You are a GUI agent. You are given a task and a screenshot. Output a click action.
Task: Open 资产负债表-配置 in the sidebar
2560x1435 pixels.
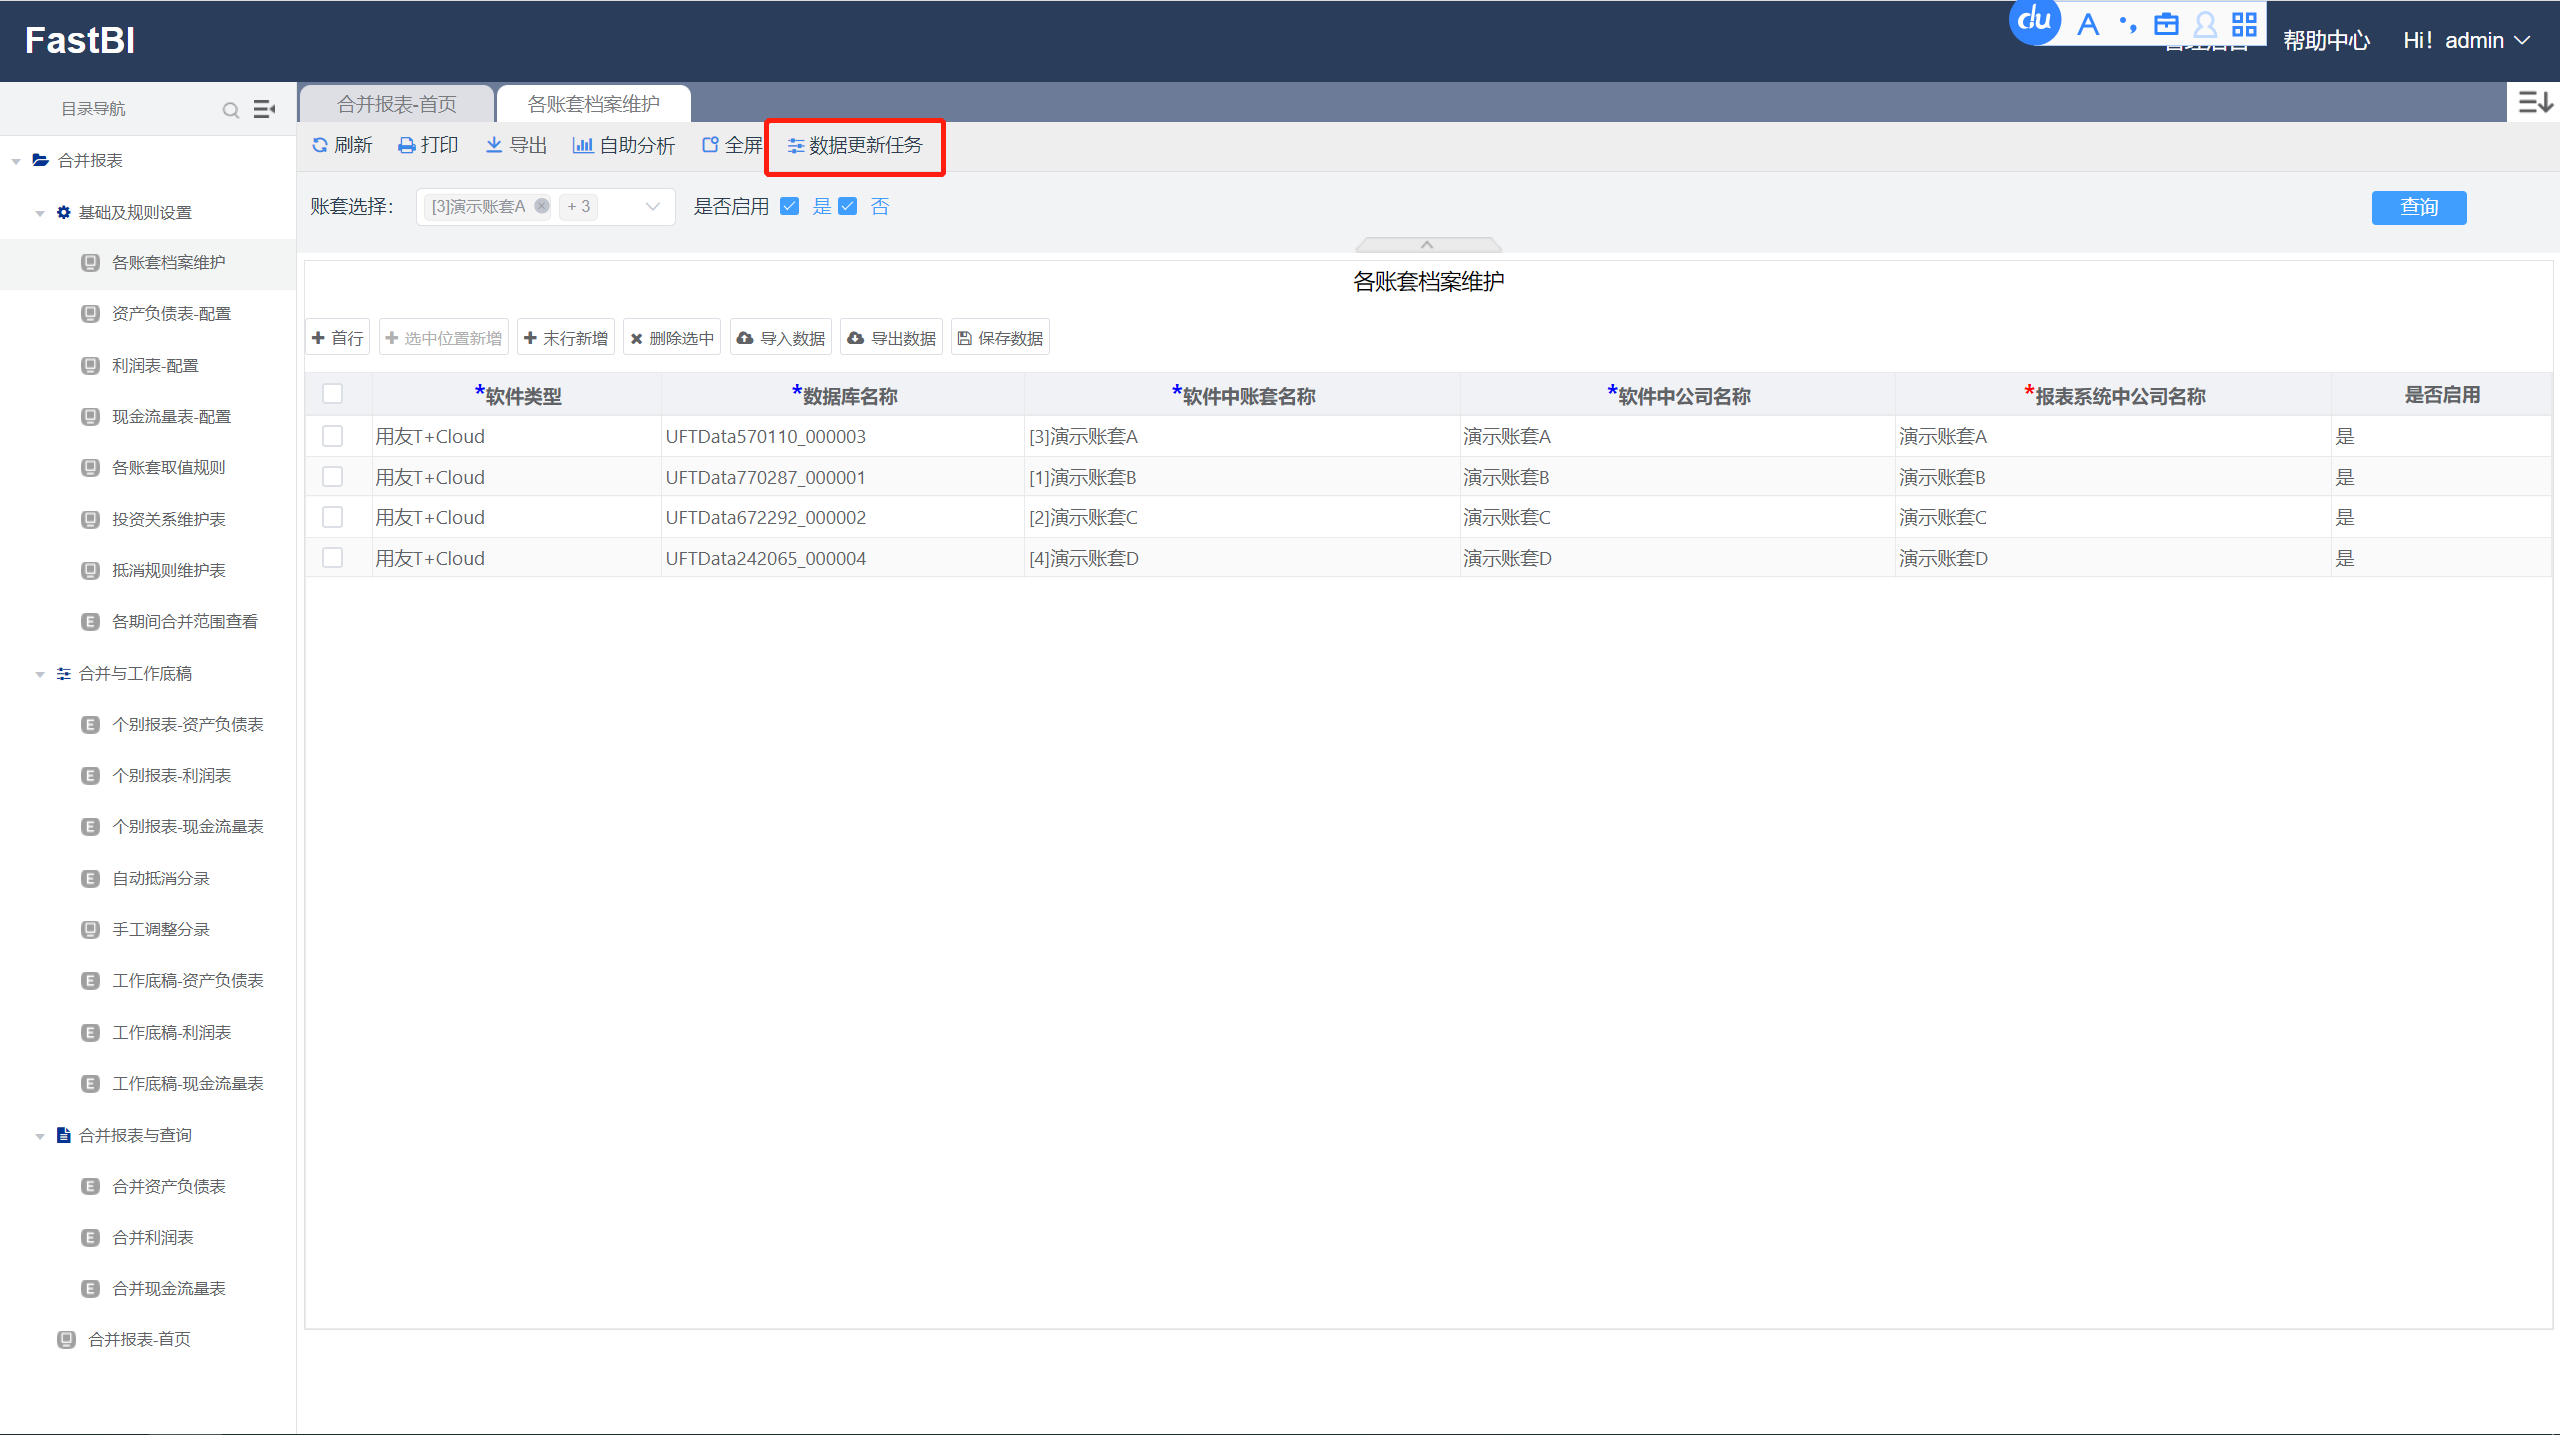(x=171, y=314)
